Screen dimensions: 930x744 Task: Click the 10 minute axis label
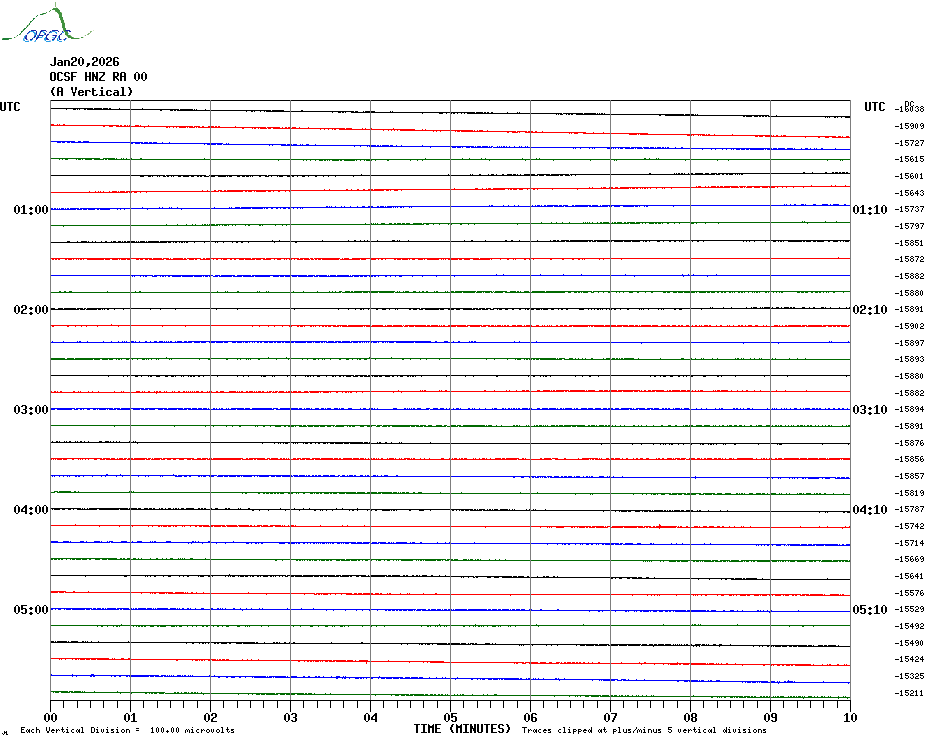click(x=851, y=718)
